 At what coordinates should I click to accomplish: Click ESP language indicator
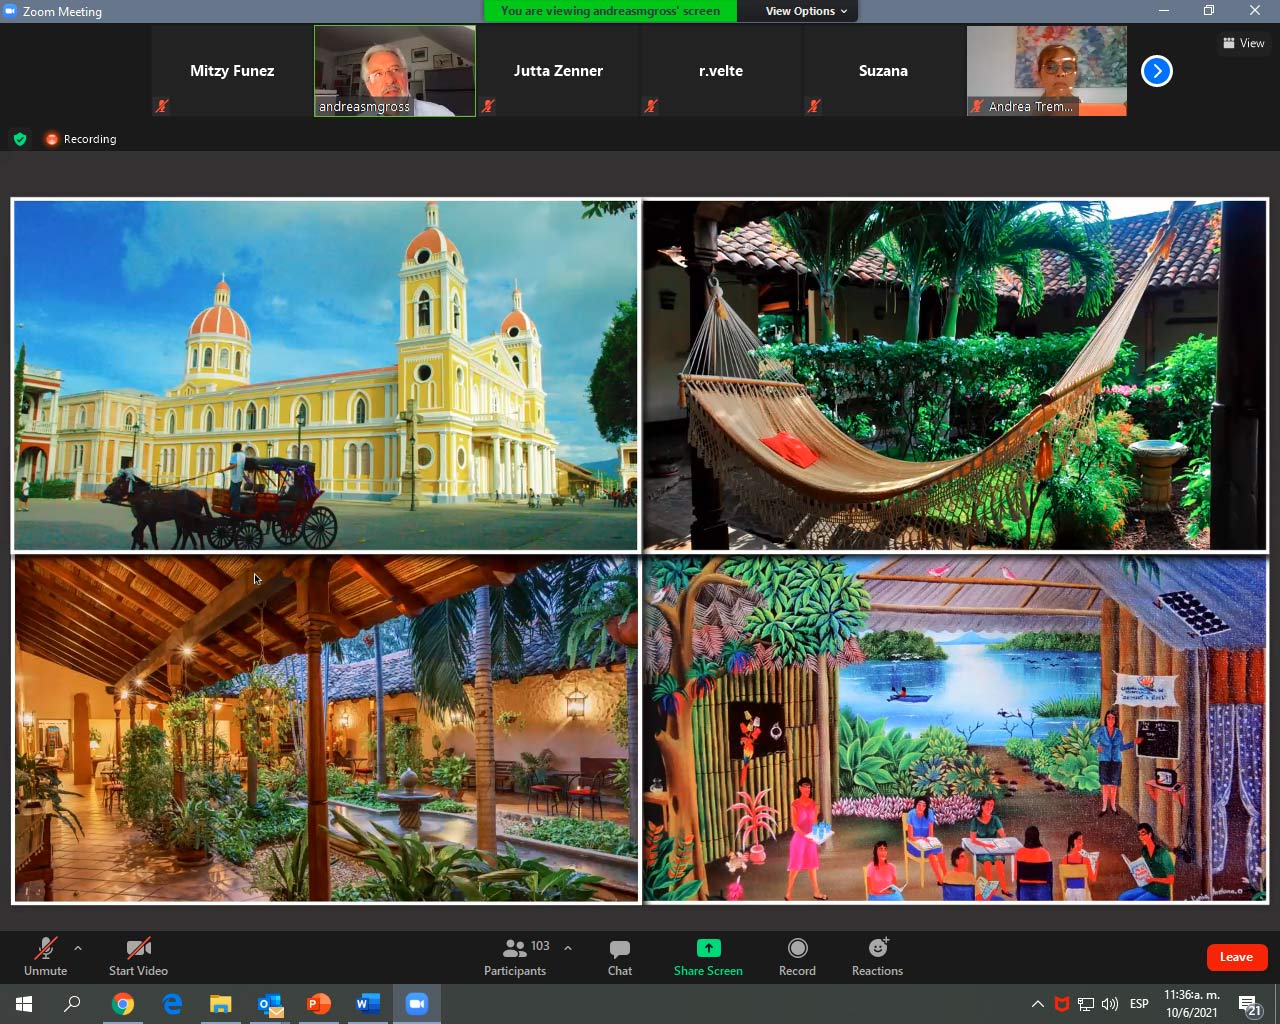[x=1139, y=1004]
